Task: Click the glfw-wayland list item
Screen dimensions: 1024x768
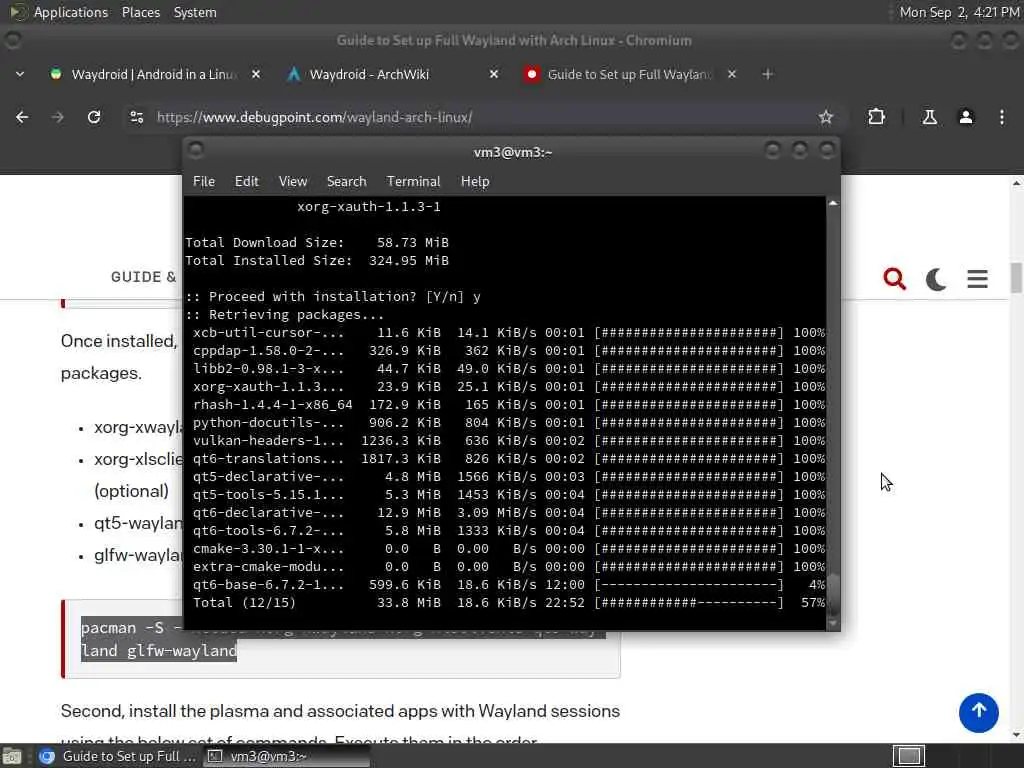Action: click(137, 556)
